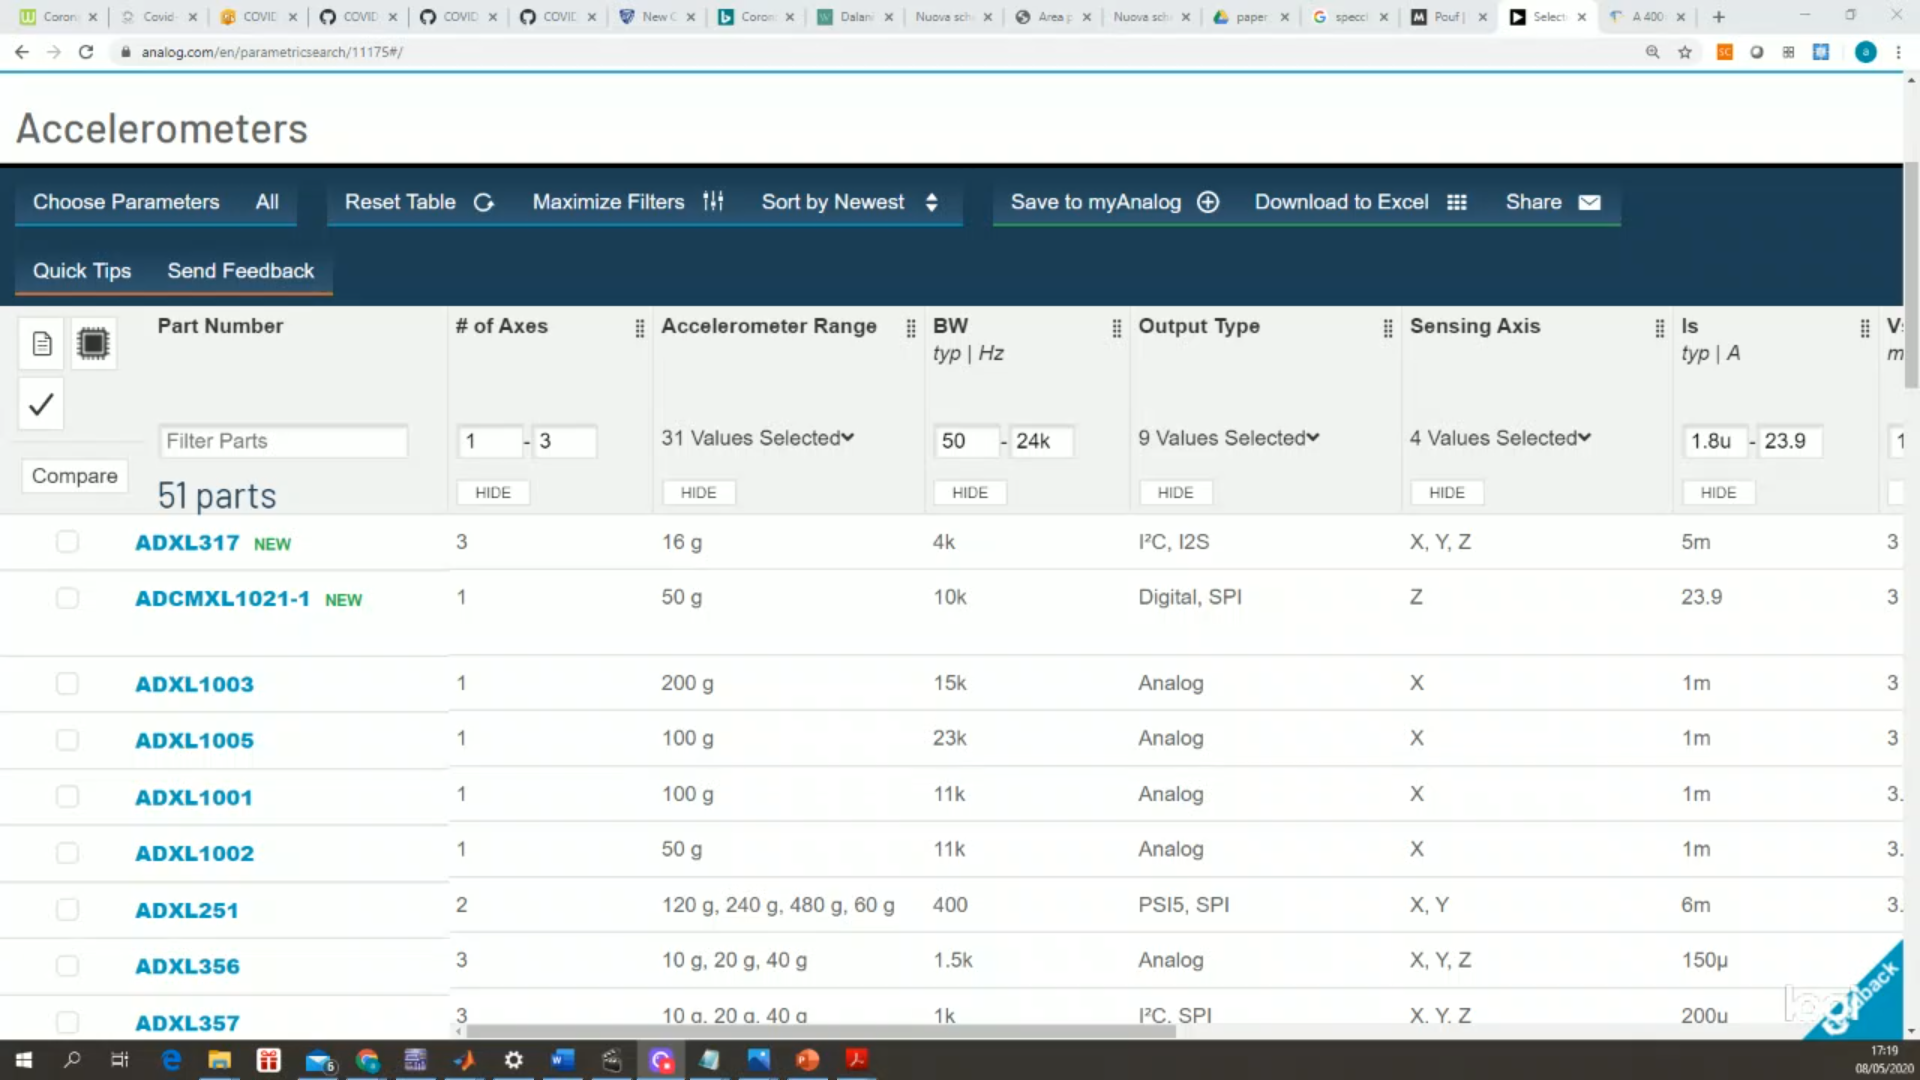Open the Sort by Newest selector
The height and width of the screenshot is (1080, 1920).
point(849,202)
